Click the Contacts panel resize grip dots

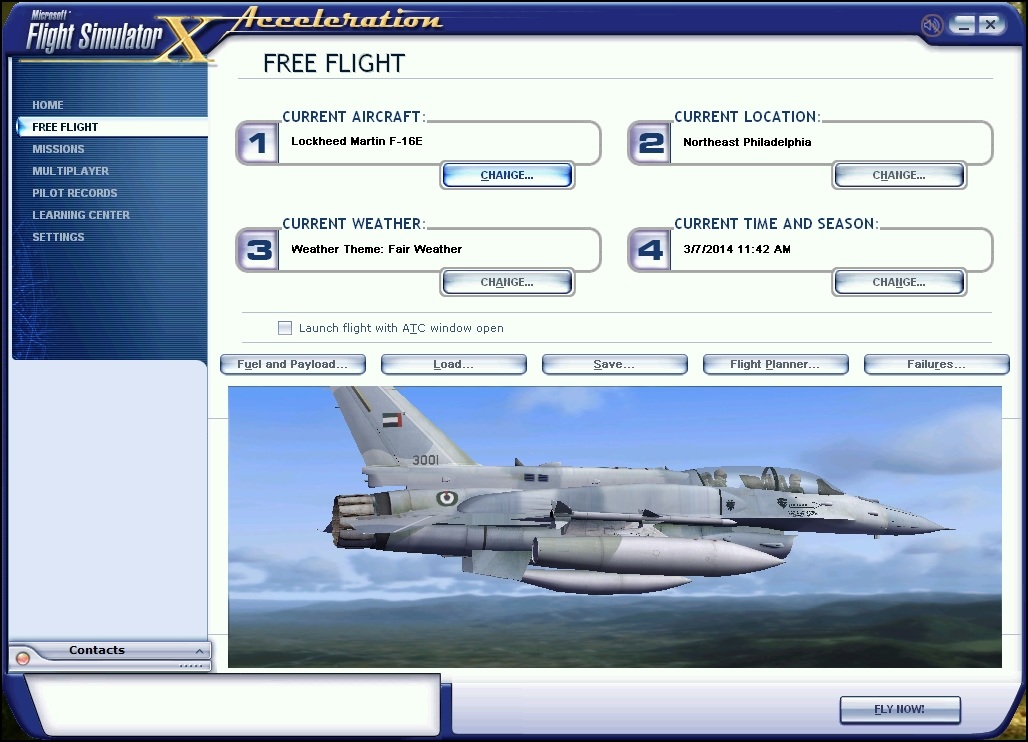click(190, 666)
